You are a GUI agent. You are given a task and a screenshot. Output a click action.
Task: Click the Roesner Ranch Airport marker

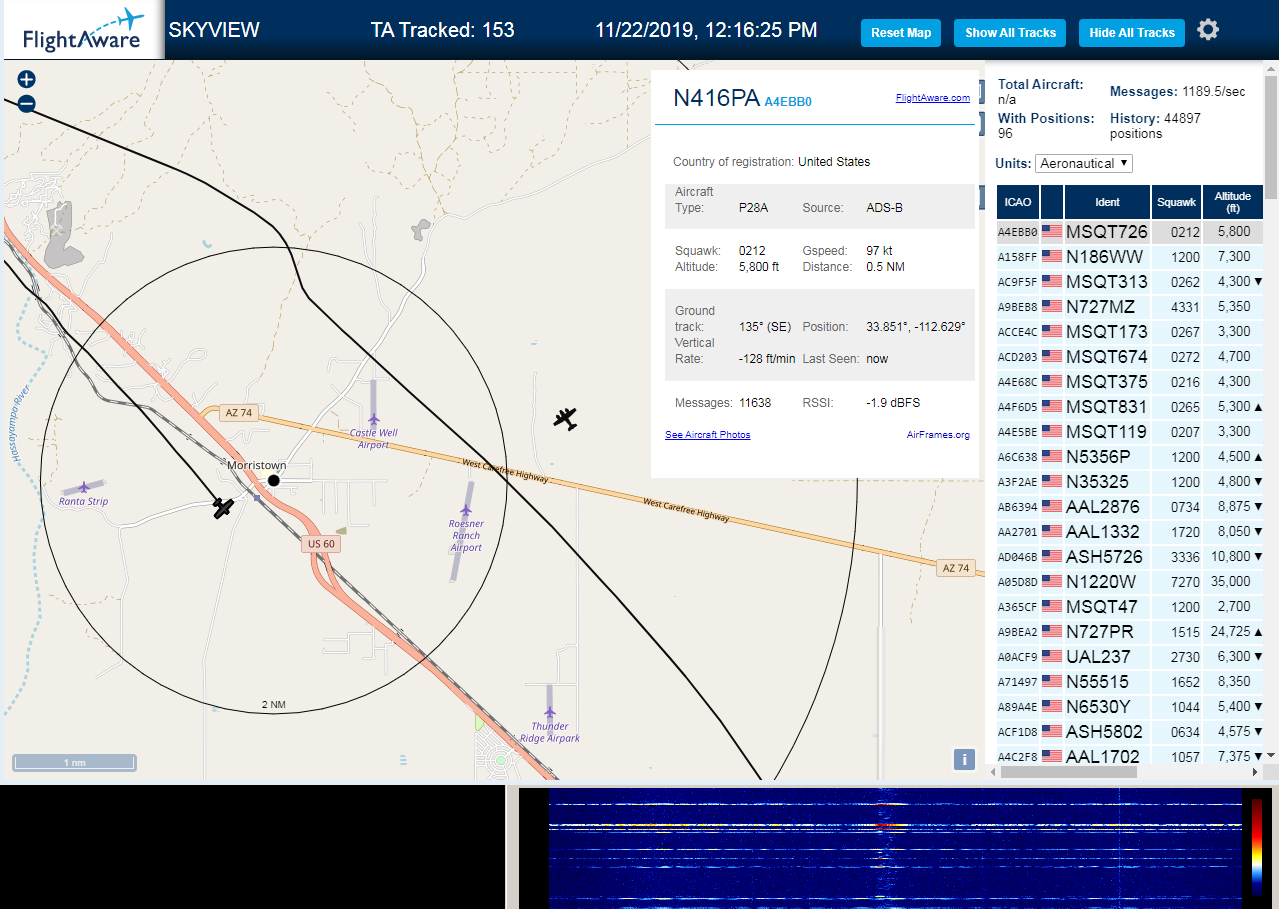tap(466, 511)
